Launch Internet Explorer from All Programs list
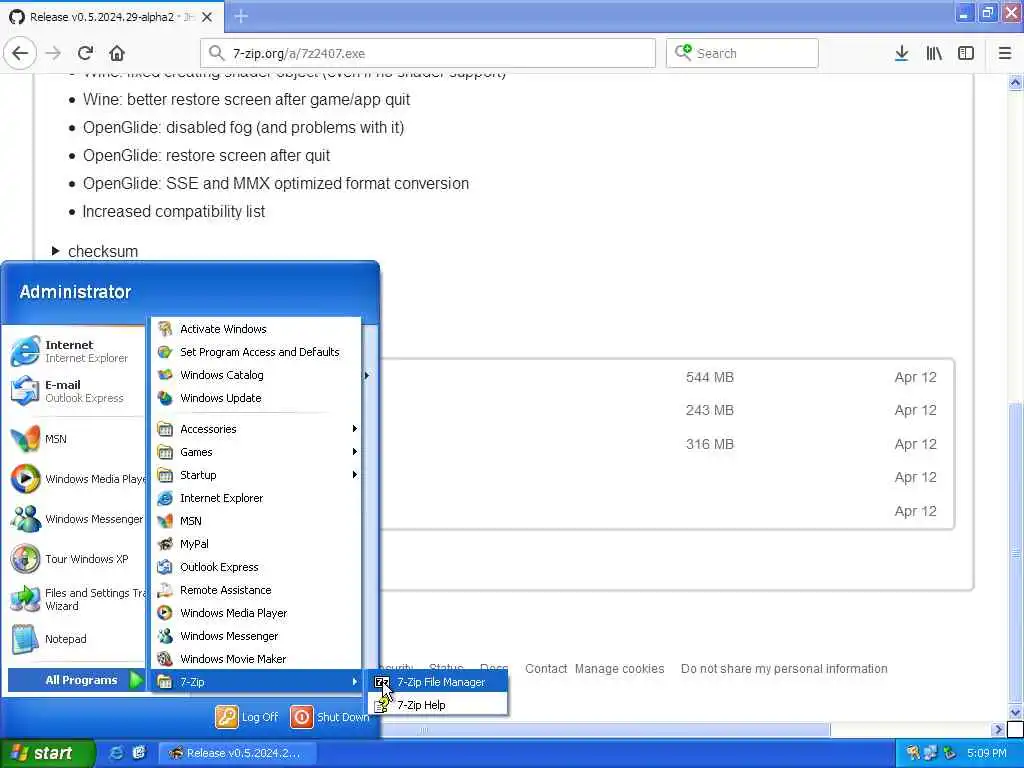Viewport: 1024px width, 768px height. (x=257, y=498)
